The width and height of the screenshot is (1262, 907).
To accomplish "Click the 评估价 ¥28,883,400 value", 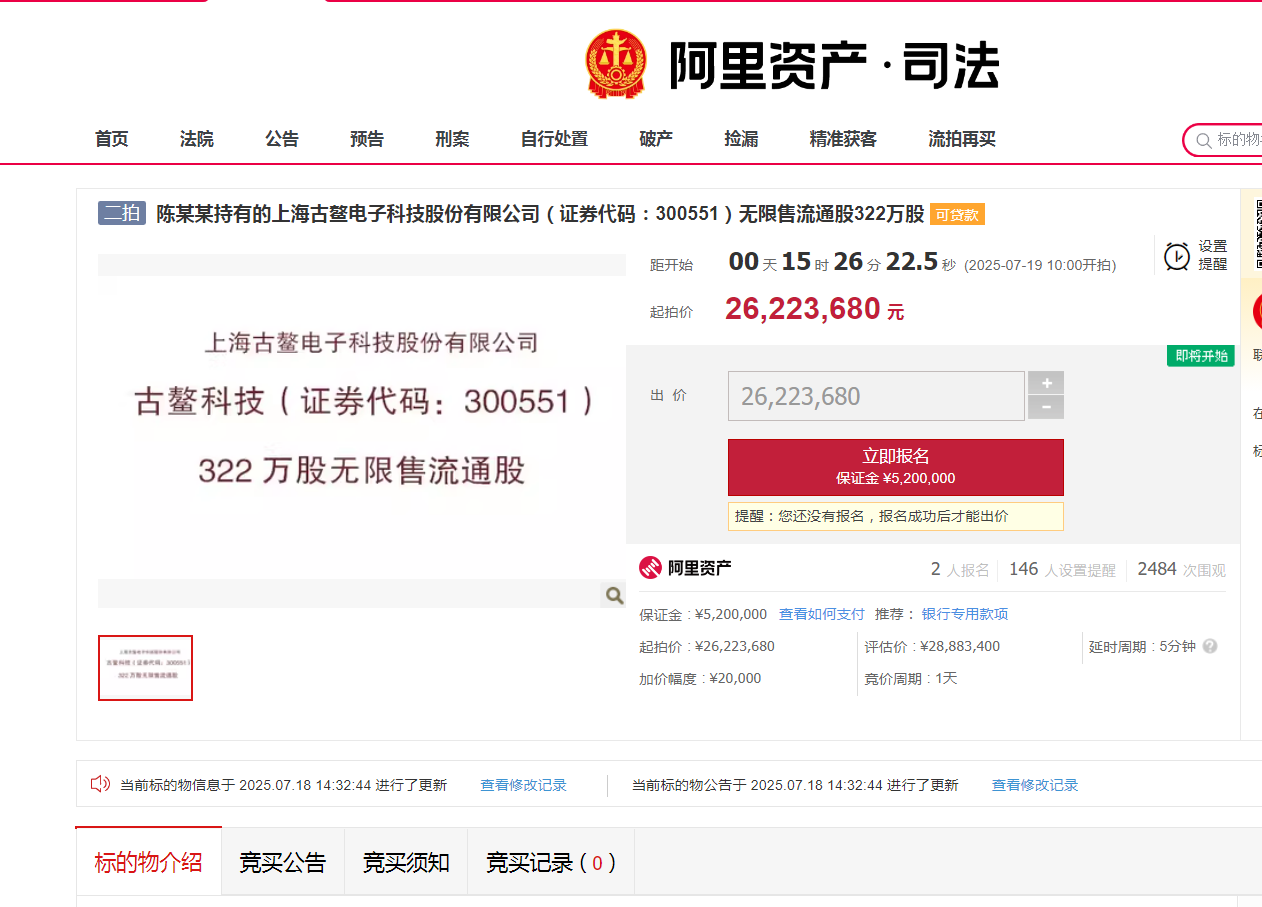I will point(932,646).
